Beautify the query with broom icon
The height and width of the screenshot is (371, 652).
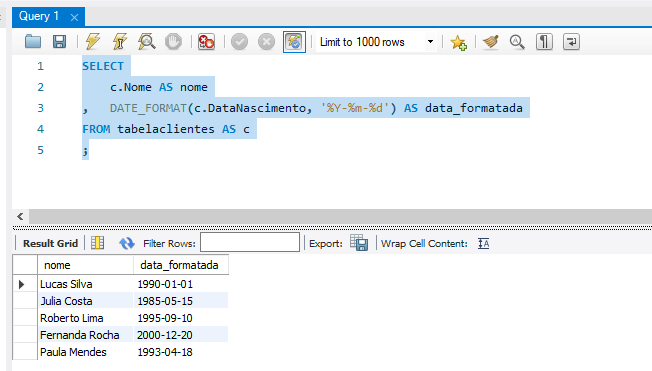click(x=491, y=42)
